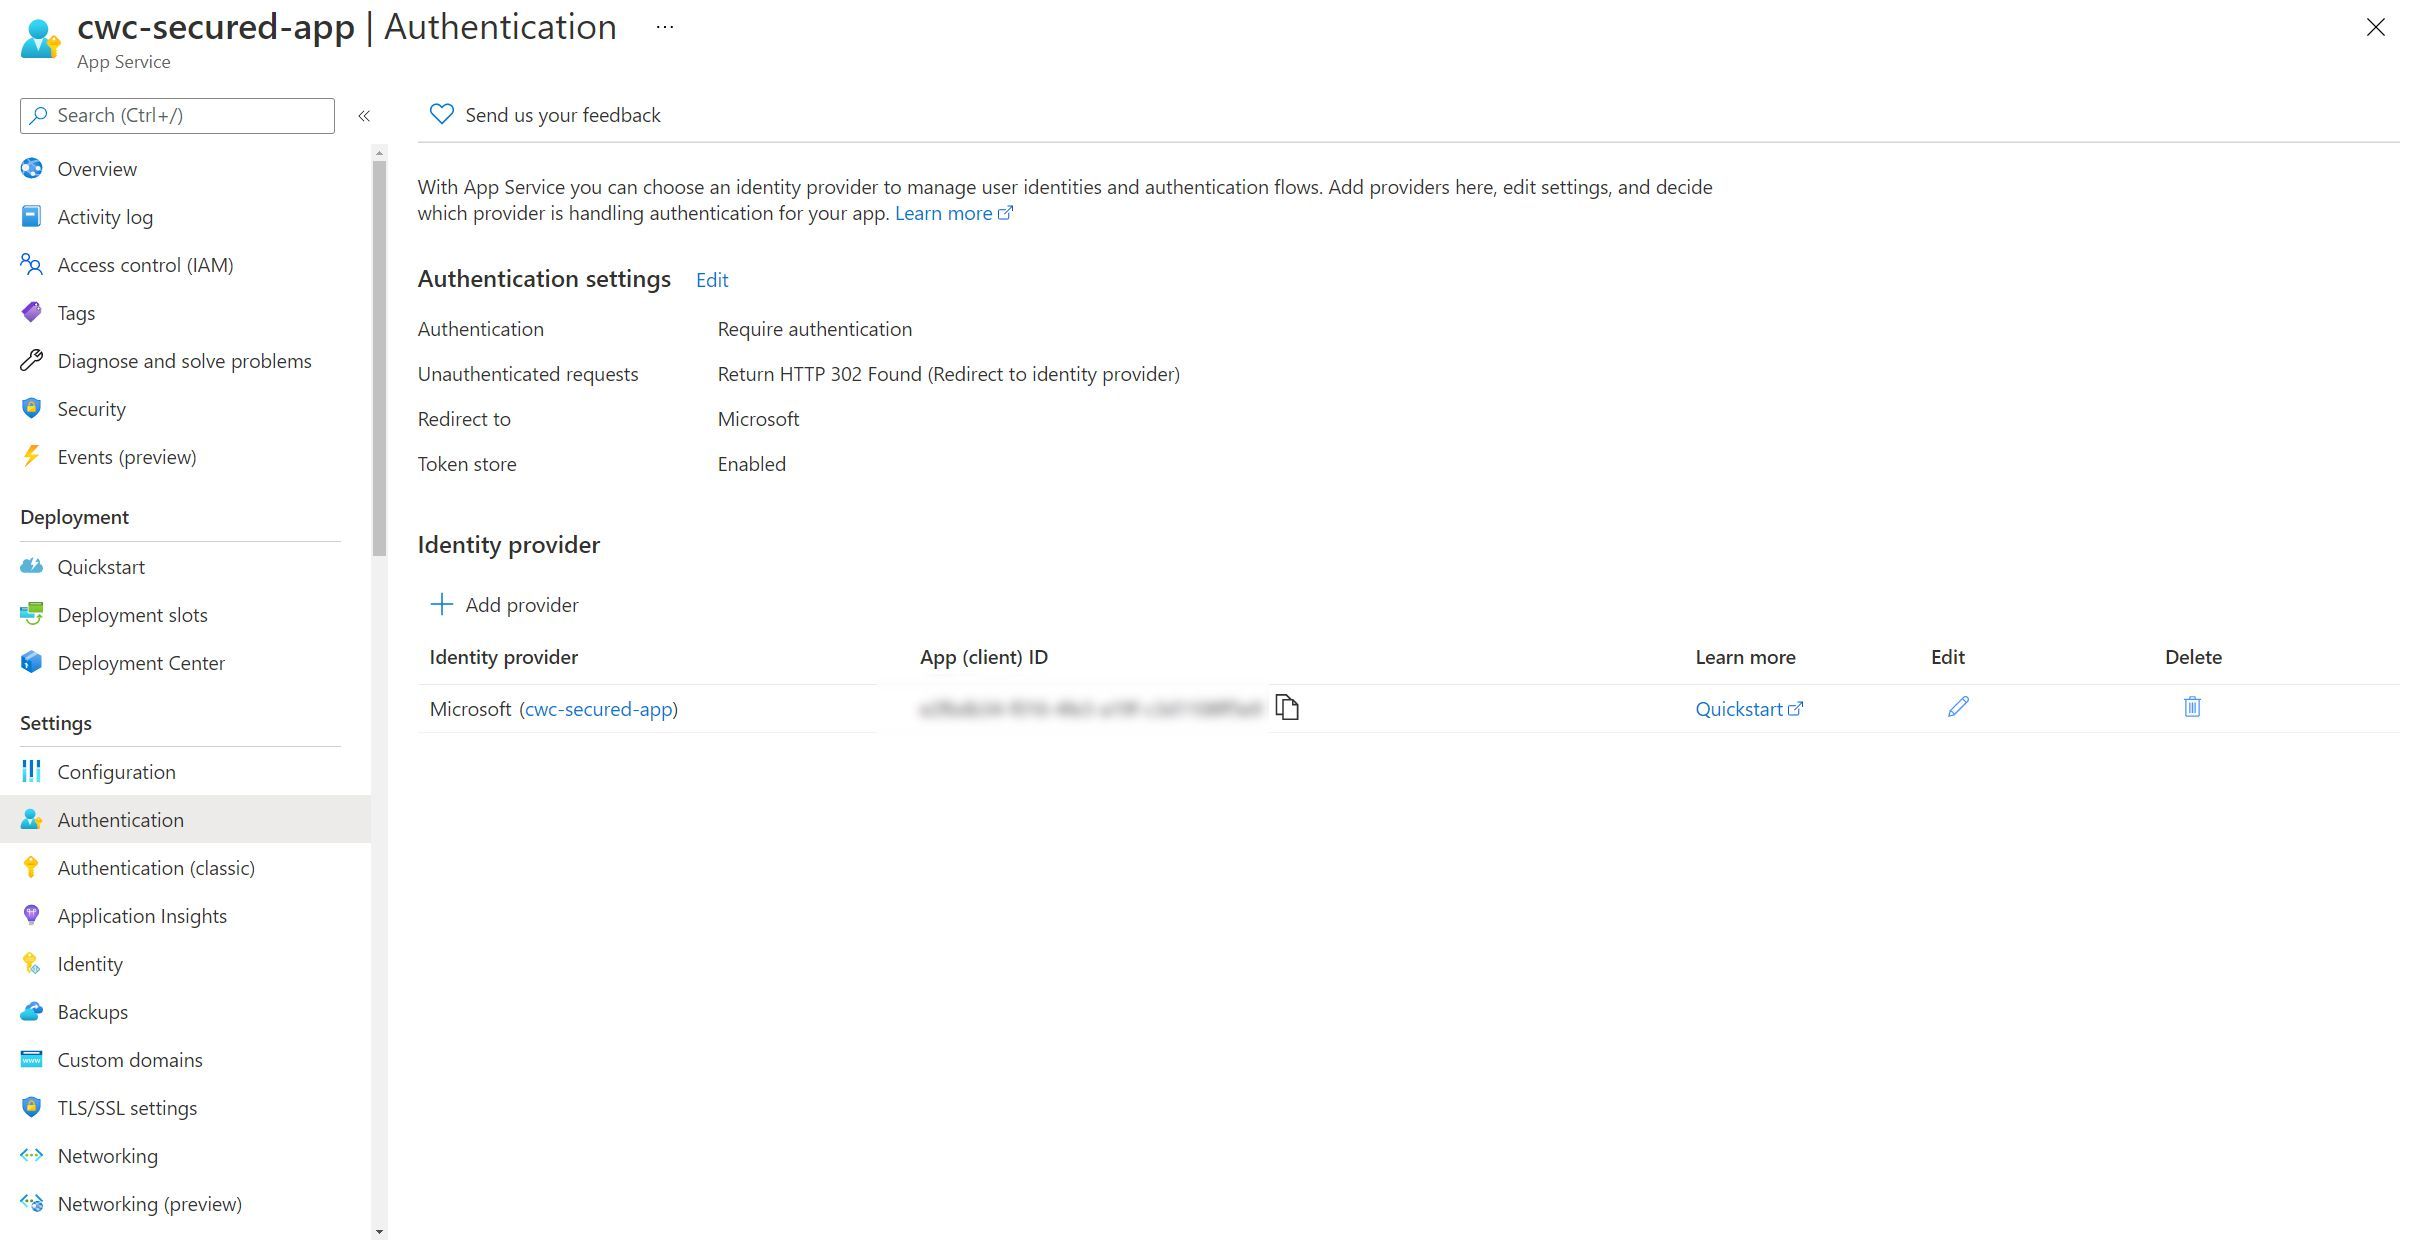Expand the Authentication settings Edit option
Screen dimensions: 2412x1240
tap(710, 278)
